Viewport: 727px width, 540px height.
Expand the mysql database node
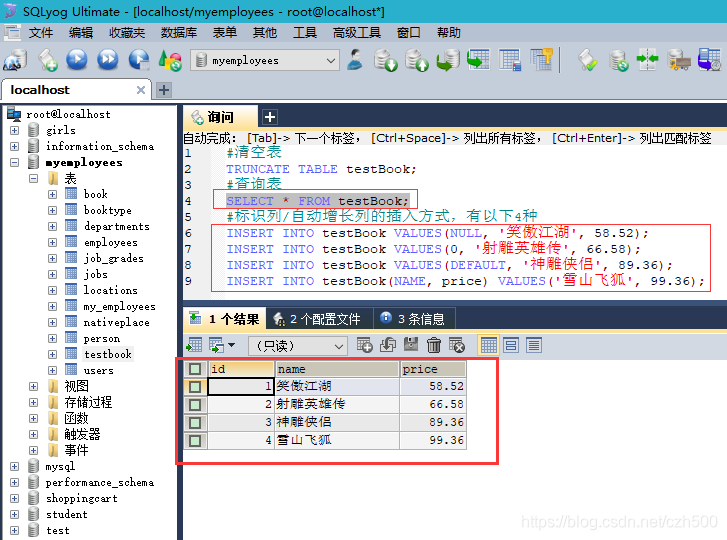click(x=14, y=466)
